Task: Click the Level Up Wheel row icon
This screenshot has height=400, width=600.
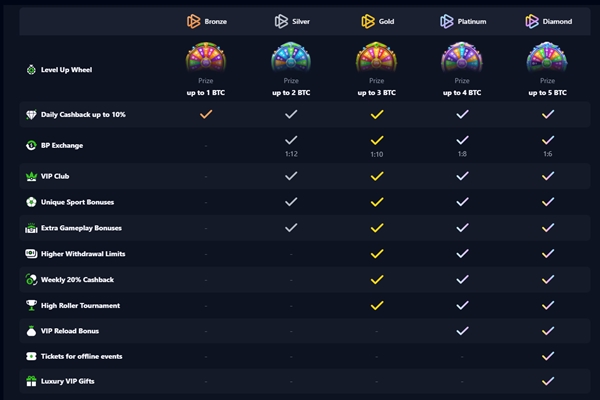Action: (31, 70)
